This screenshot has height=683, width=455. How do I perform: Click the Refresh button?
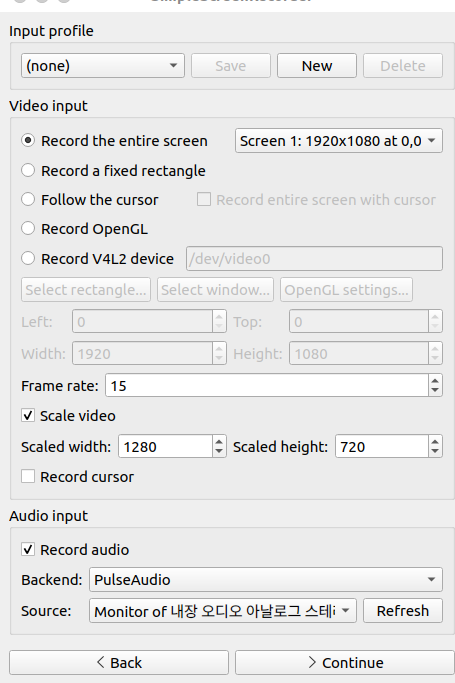(403, 611)
